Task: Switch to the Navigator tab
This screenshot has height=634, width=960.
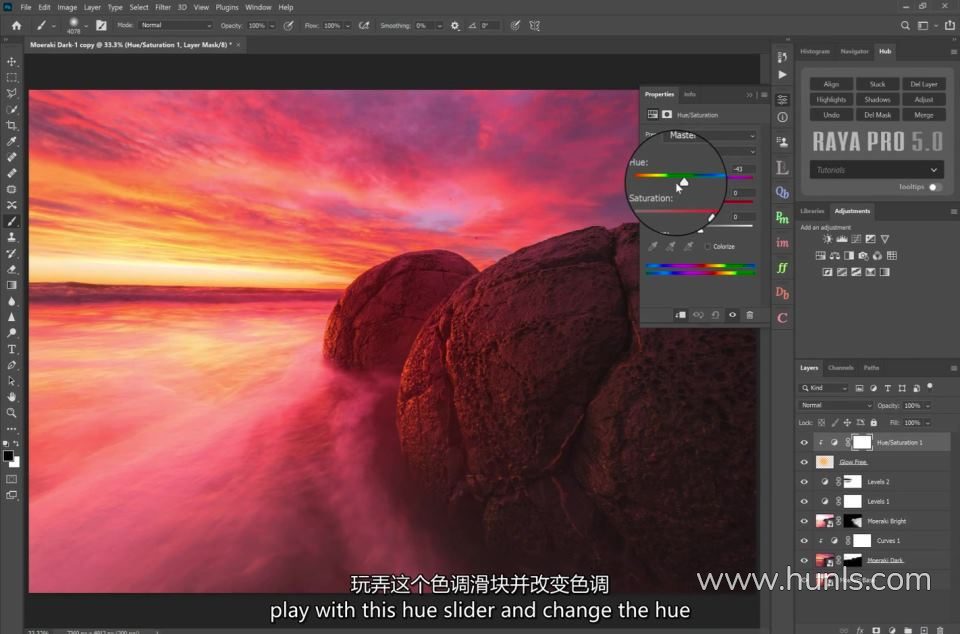Action: click(855, 51)
